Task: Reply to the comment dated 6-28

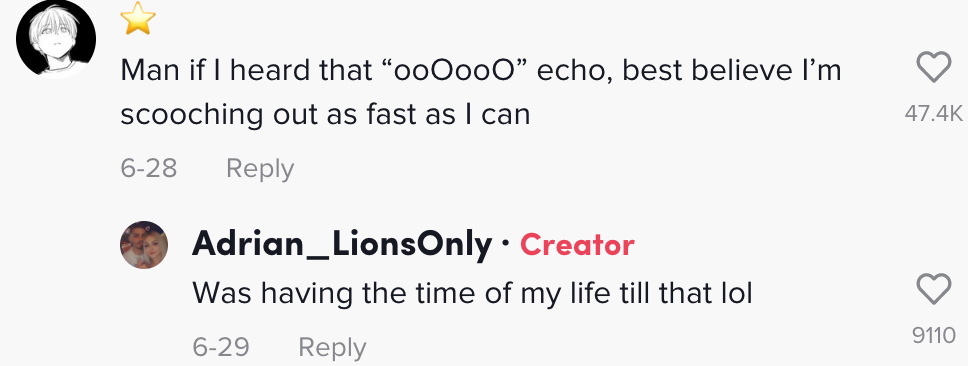Action: coord(260,168)
